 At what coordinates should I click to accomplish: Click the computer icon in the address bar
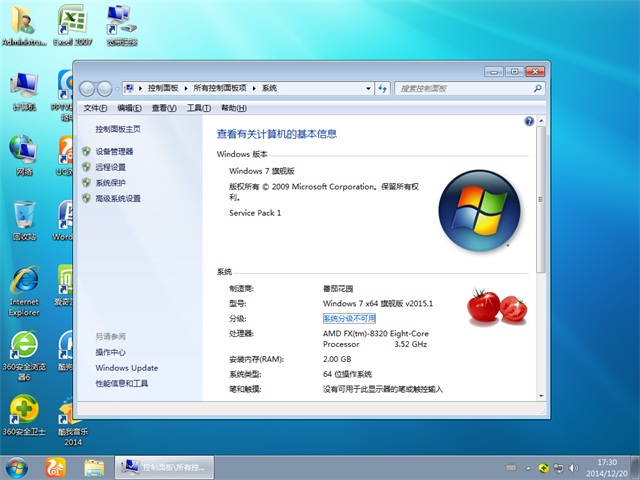click(130, 88)
